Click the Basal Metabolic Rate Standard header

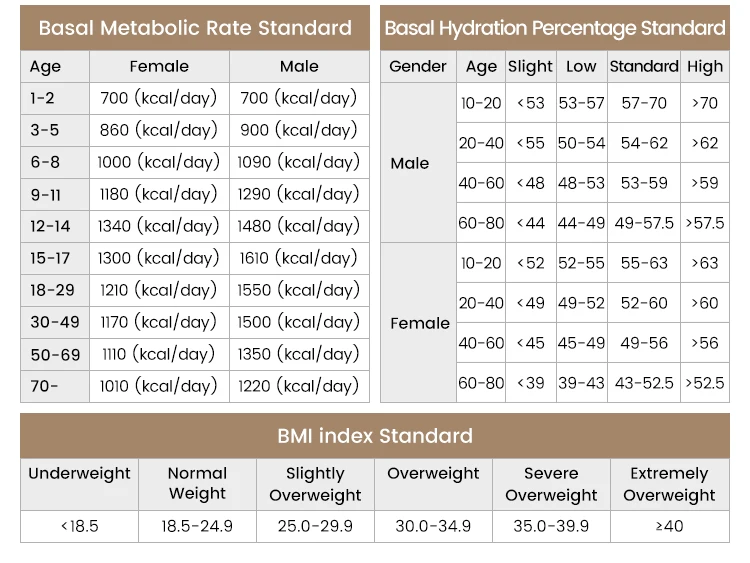point(195,28)
